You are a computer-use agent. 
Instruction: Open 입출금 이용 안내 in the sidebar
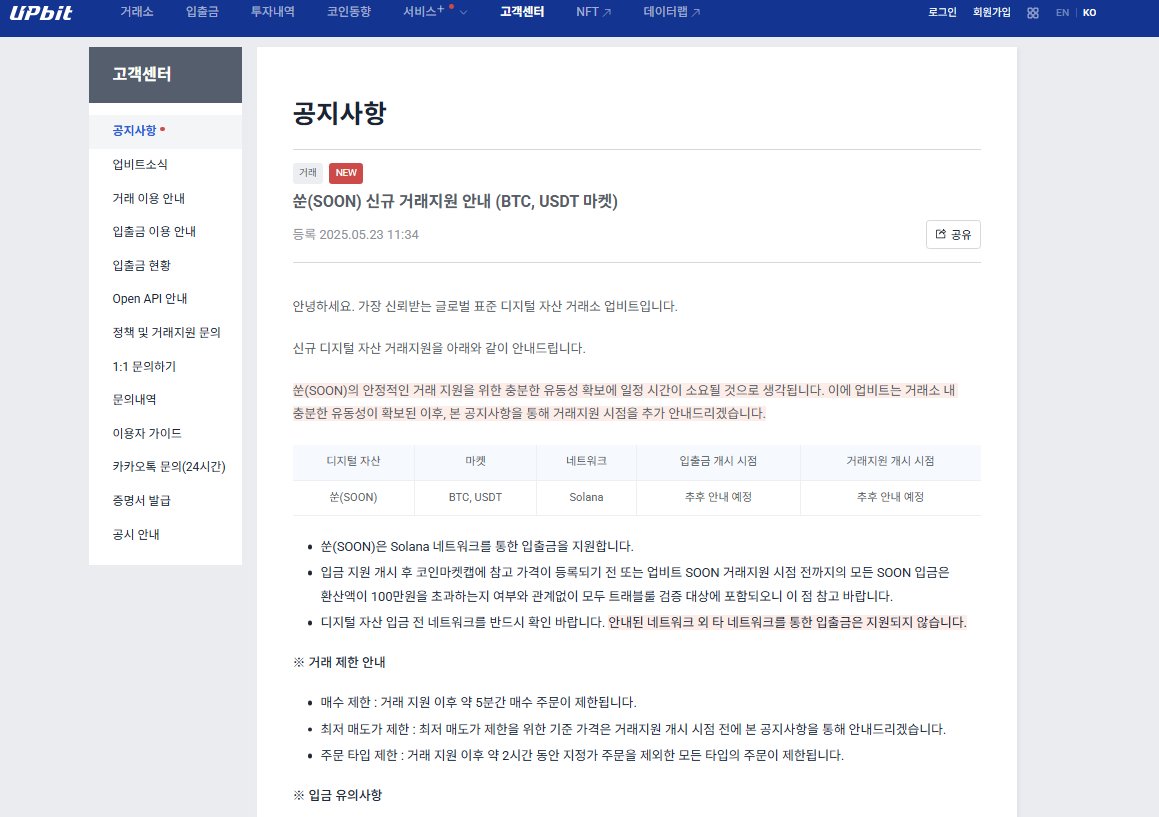pyautogui.click(x=165, y=231)
